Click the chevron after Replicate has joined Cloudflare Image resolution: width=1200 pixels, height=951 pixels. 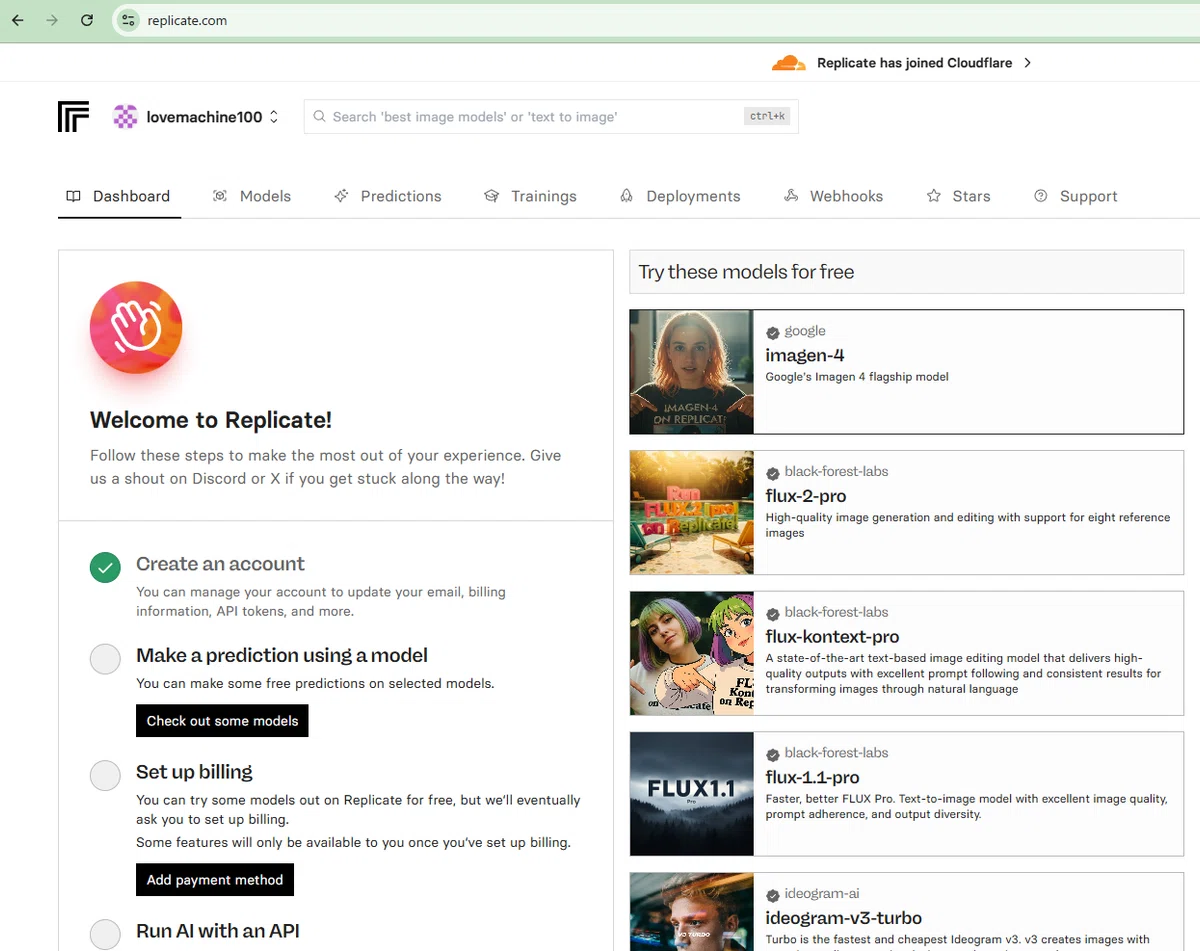tap(1027, 63)
